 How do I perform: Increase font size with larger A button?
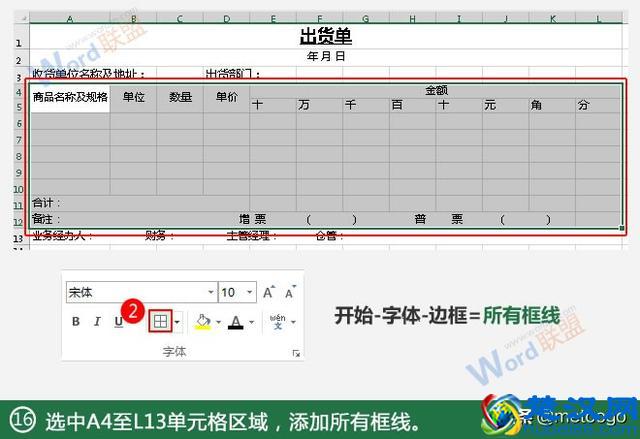click(269, 292)
